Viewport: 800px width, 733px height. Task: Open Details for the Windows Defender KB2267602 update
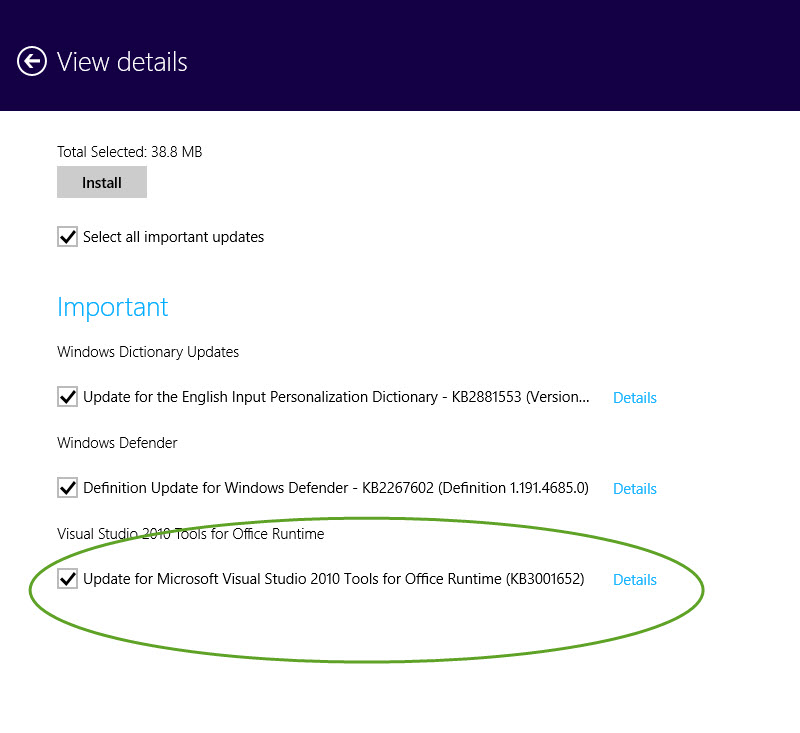click(634, 489)
